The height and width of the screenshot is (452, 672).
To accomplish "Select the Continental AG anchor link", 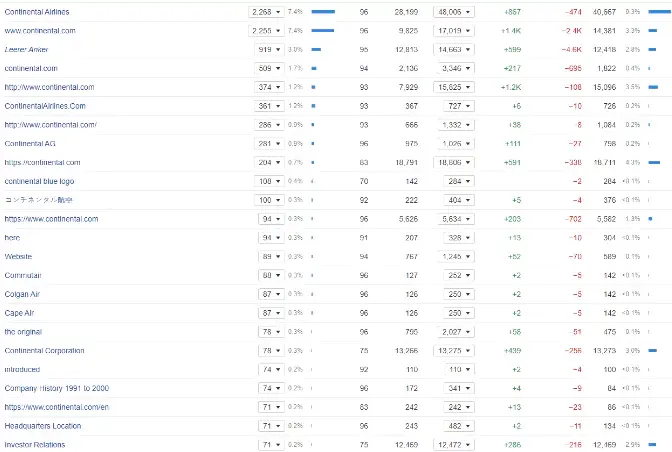I will pyautogui.click(x=29, y=143).
